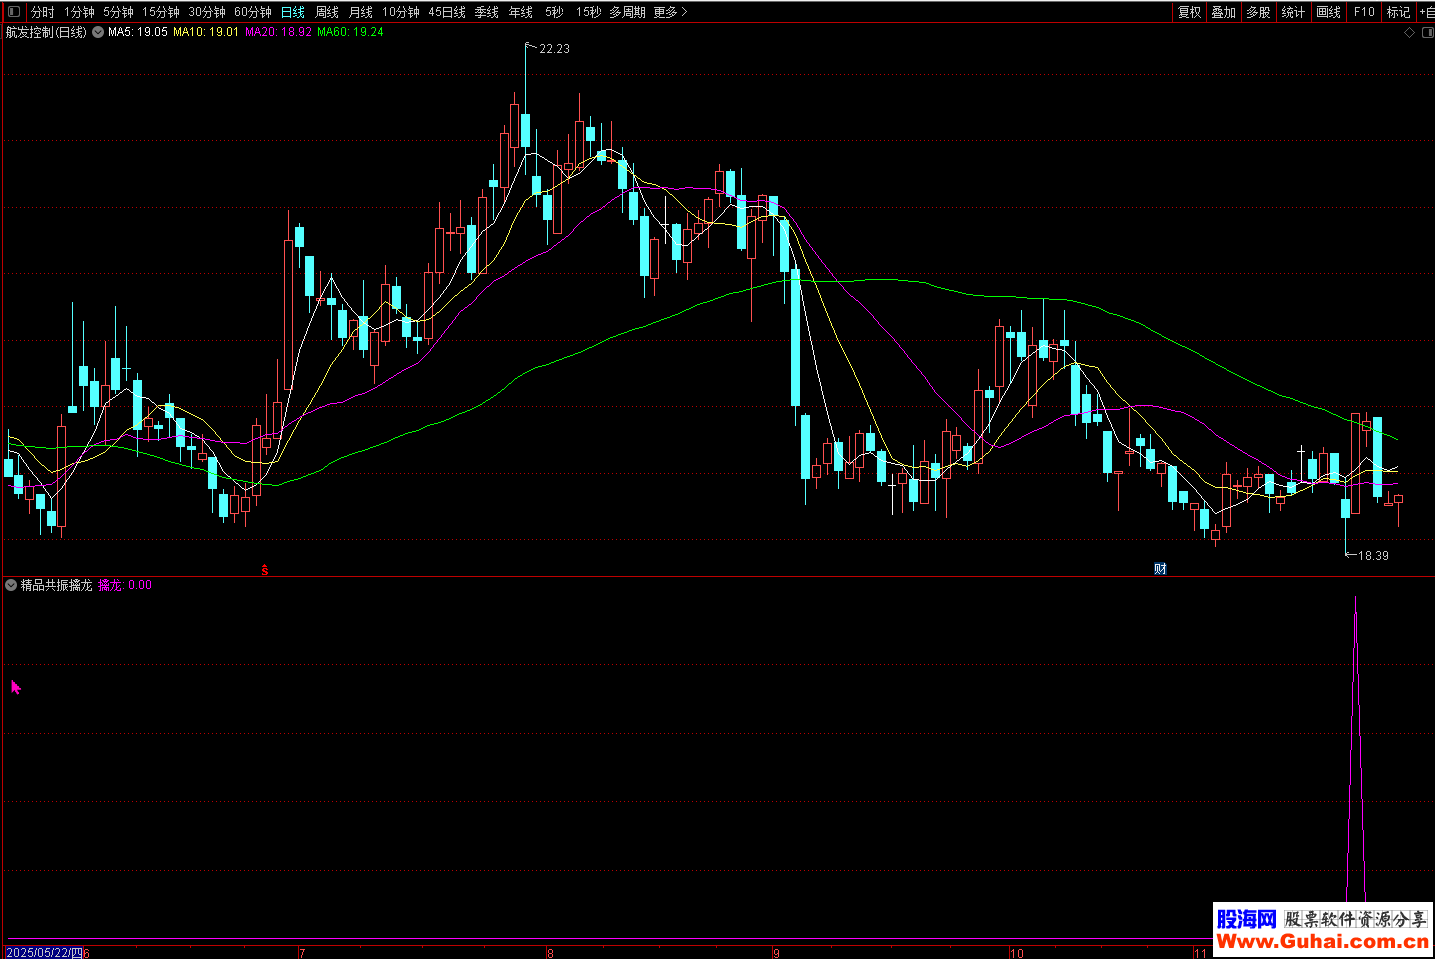
Task: Open the 画线 drawing tools
Action: point(1328,12)
